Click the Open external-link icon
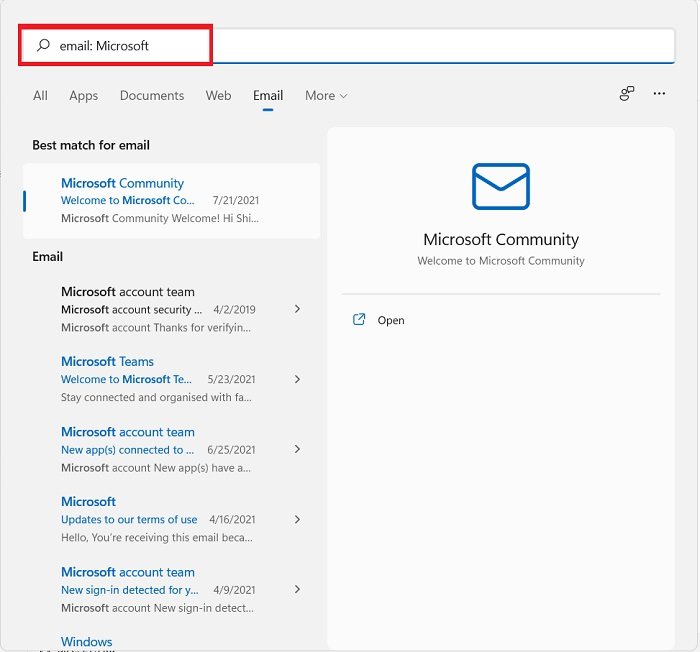This screenshot has width=700, height=652. click(359, 319)
